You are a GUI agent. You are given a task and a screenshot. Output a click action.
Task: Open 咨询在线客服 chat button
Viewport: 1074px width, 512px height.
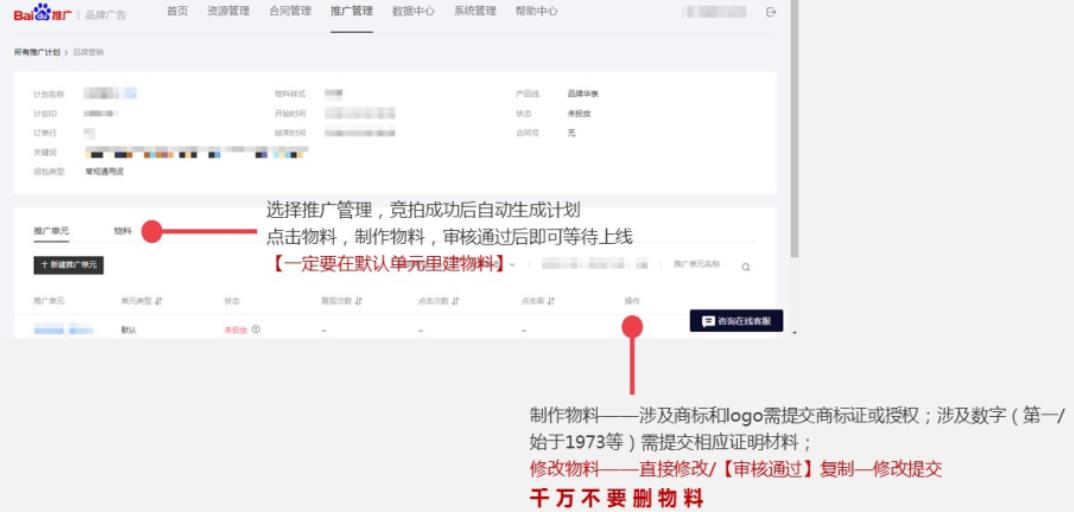point(736,321)
